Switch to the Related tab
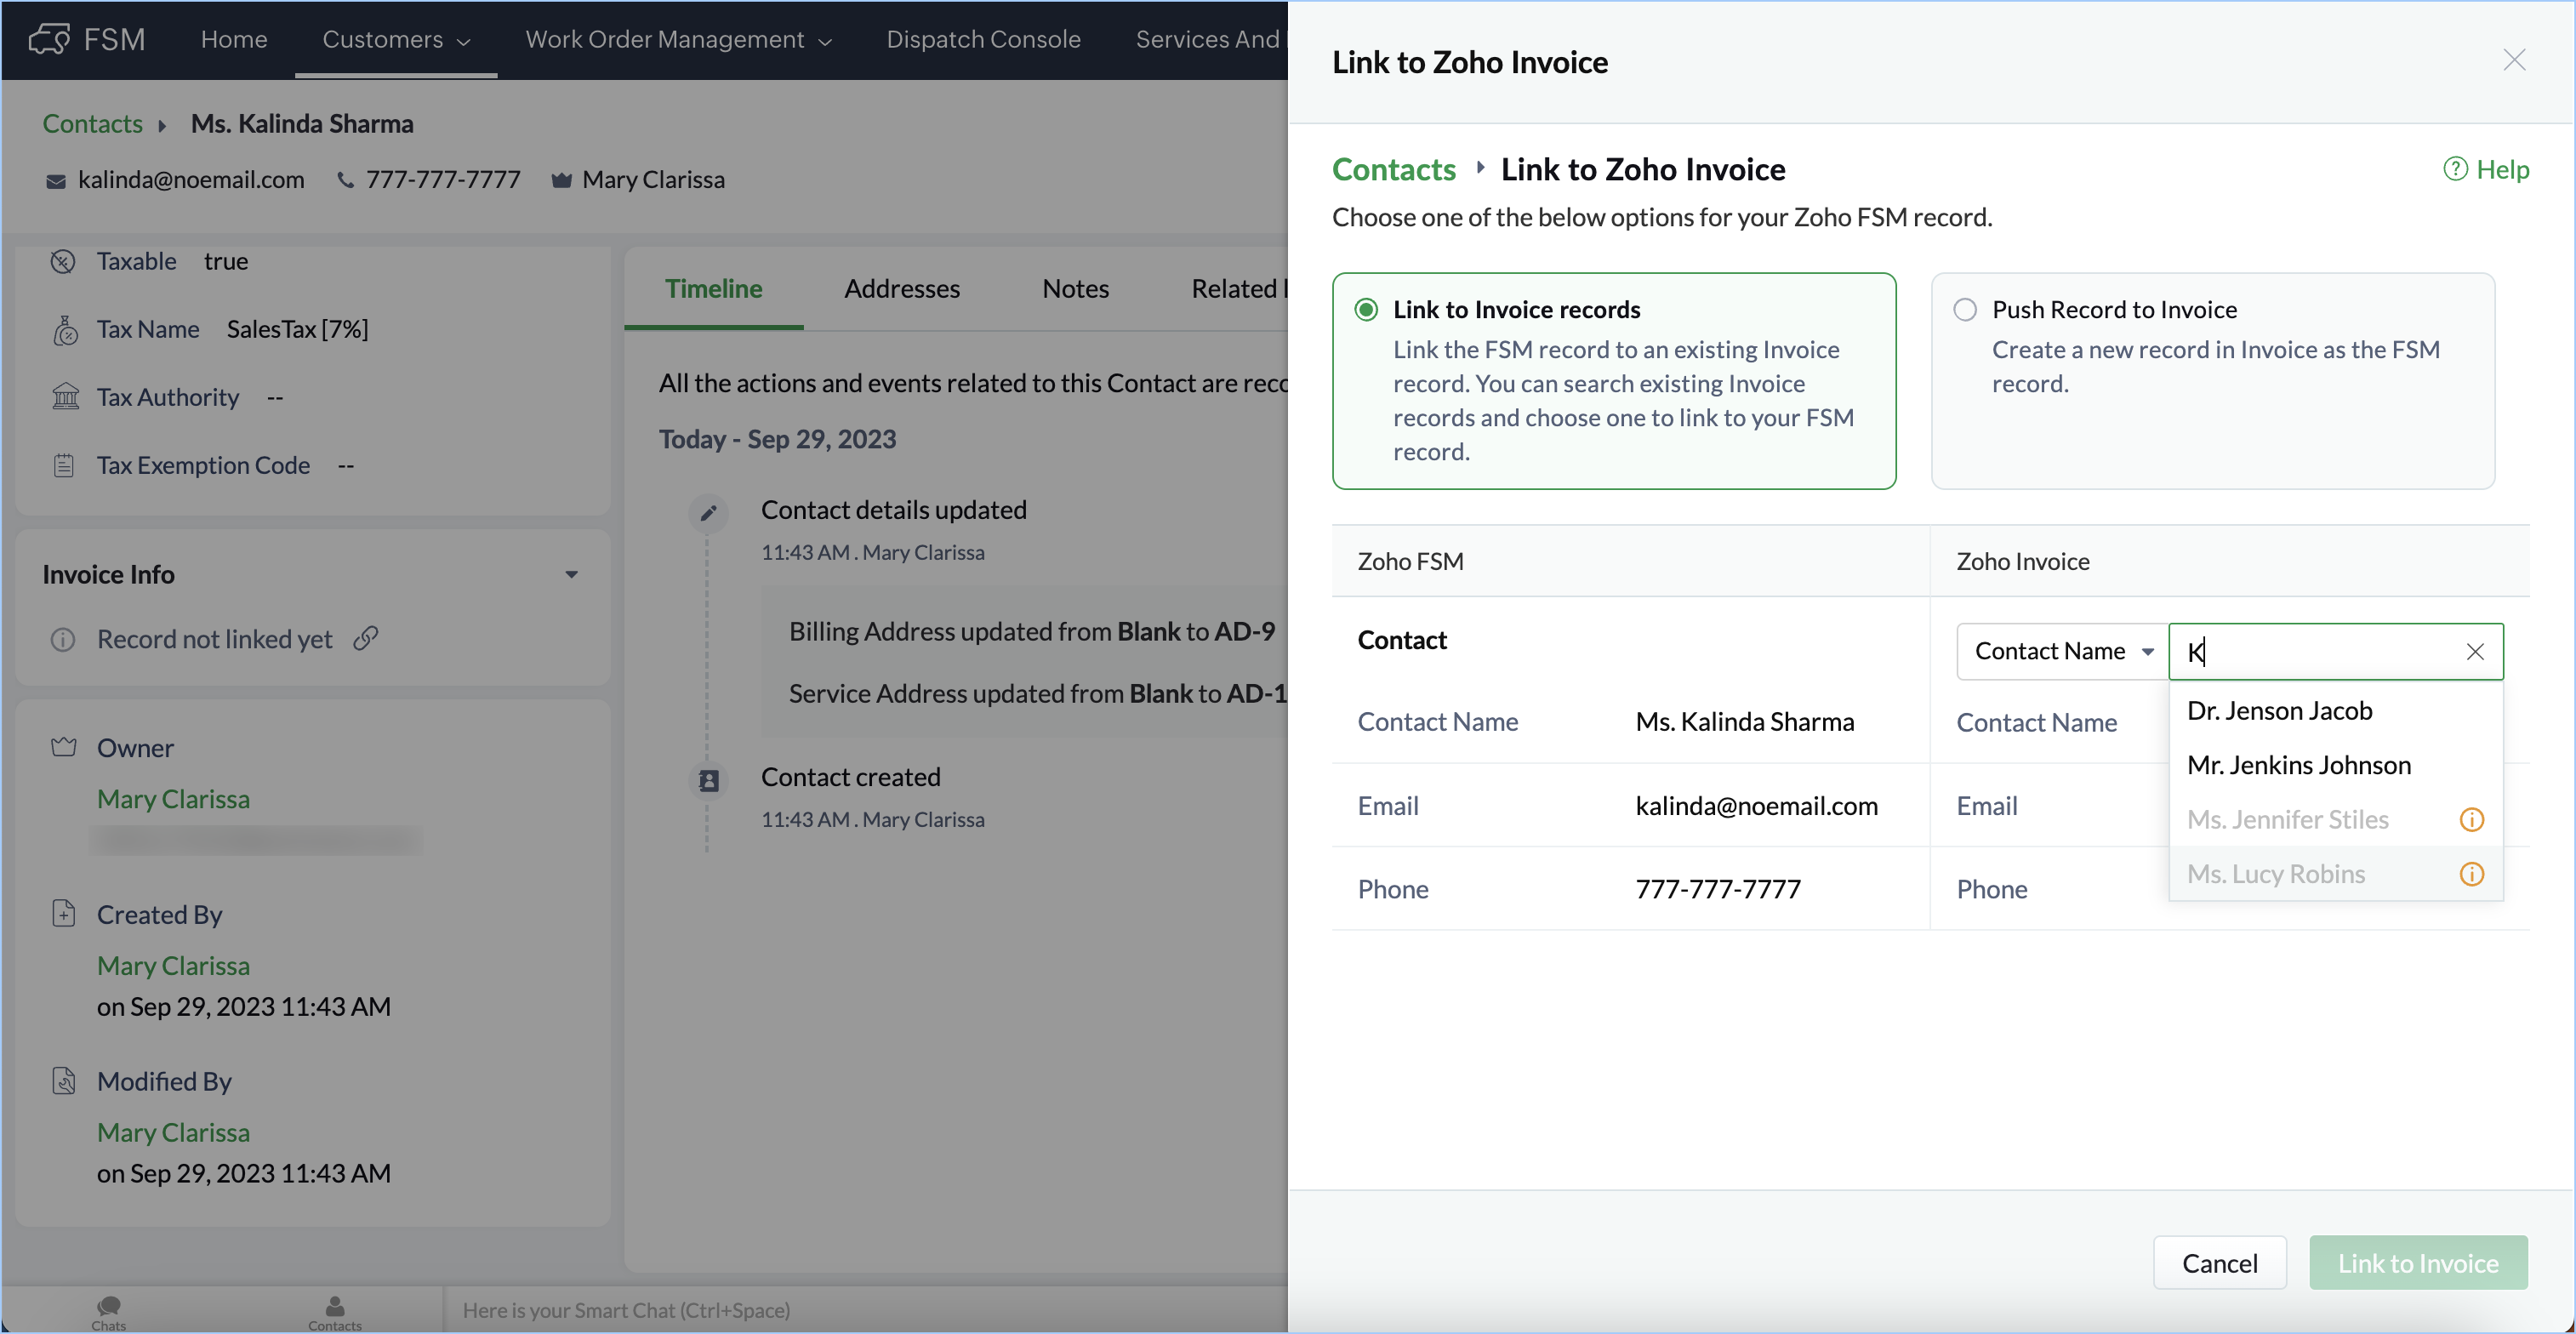This screenshot has width=2576, height=1334. point(1237,289)
